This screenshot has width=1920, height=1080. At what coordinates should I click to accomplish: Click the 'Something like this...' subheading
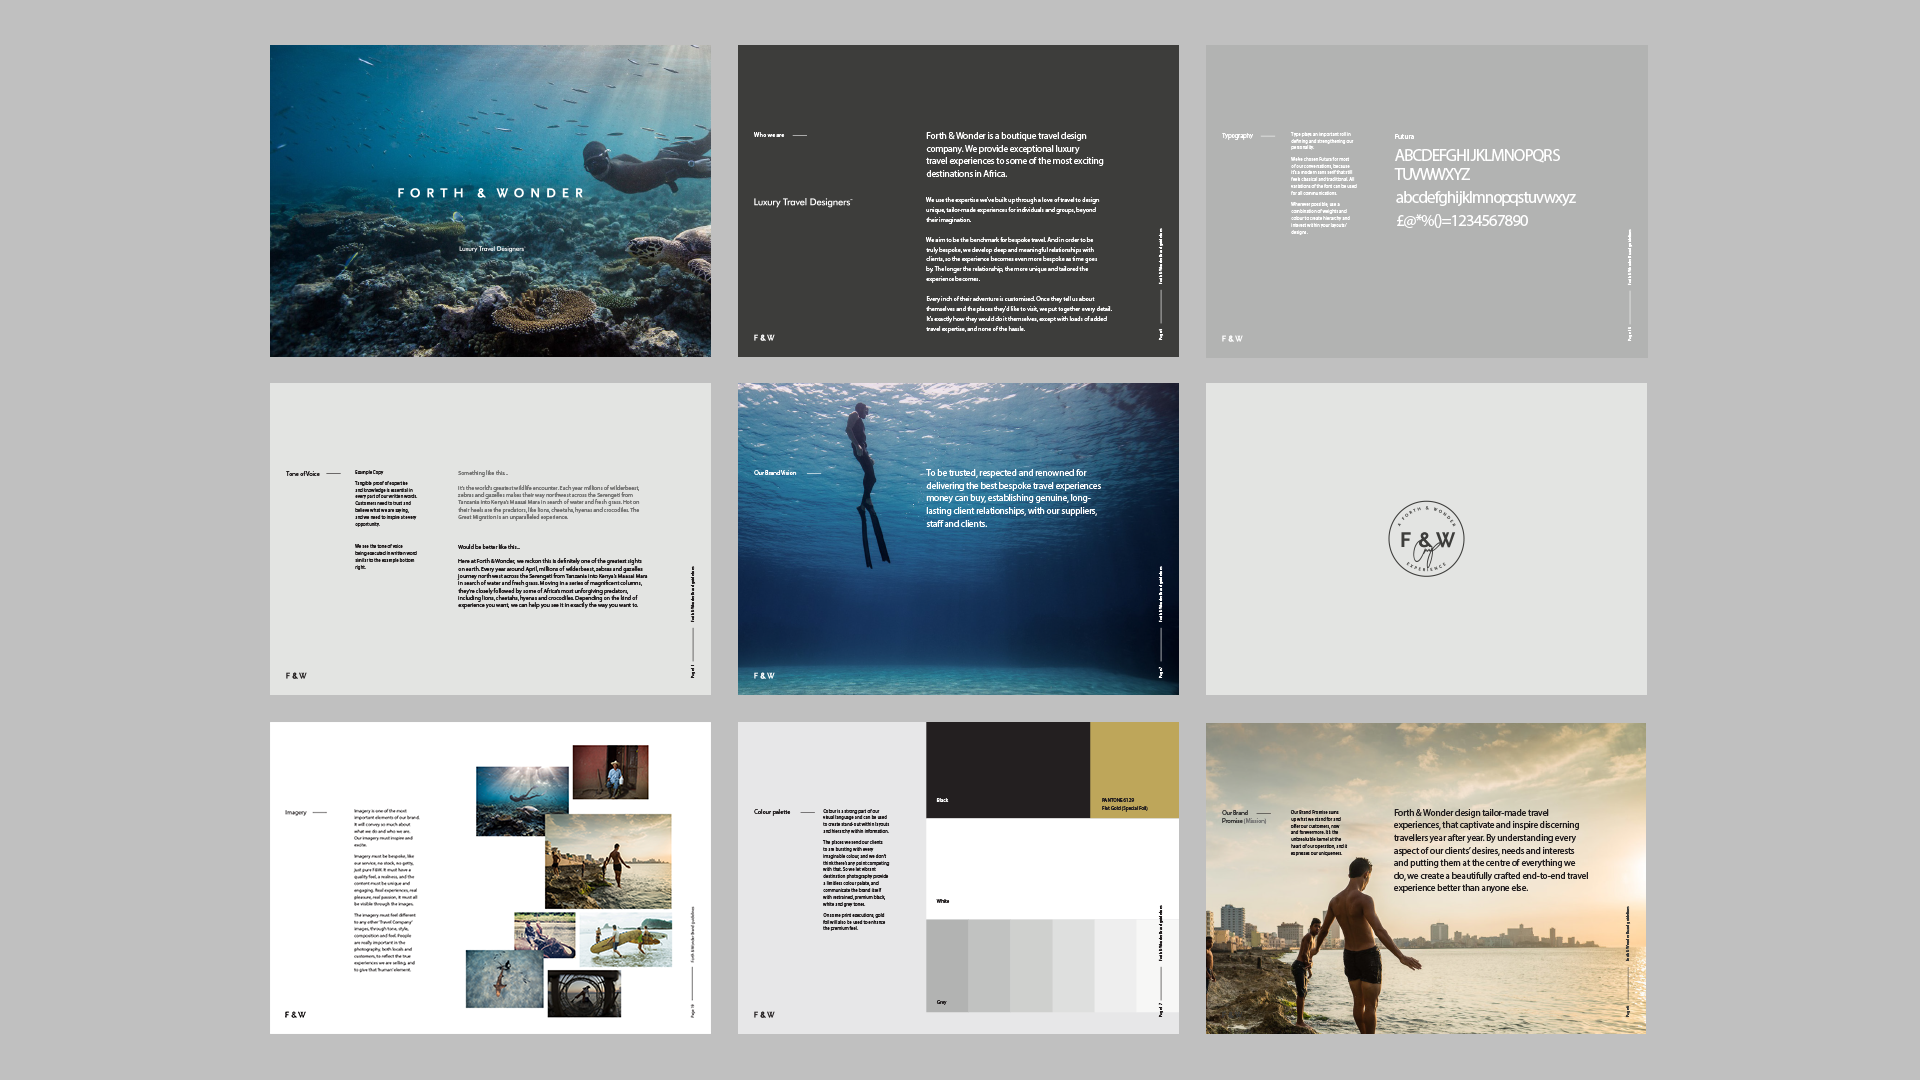pos(483,473)
